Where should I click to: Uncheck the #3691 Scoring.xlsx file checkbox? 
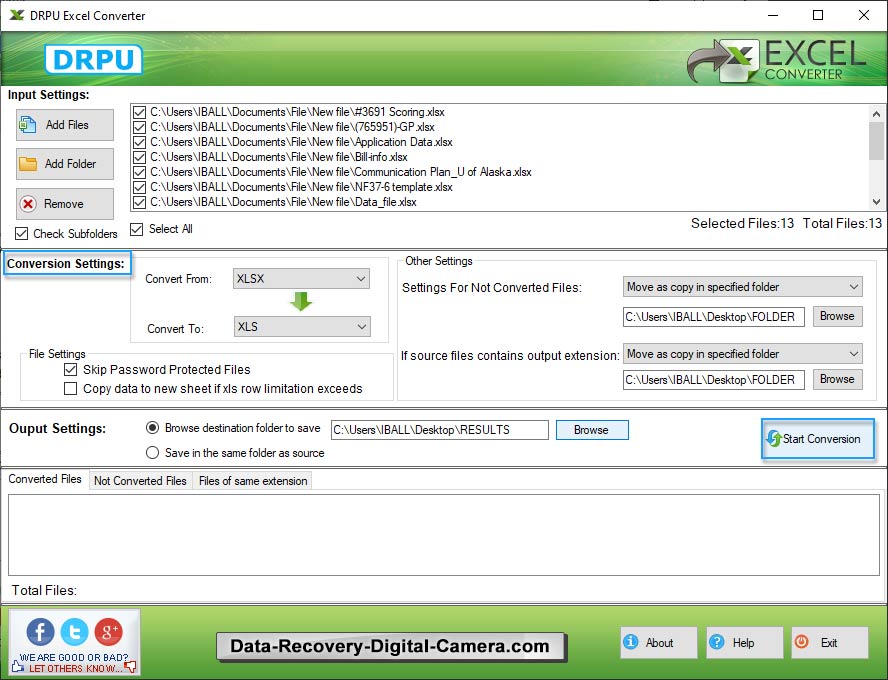point(139,112)
